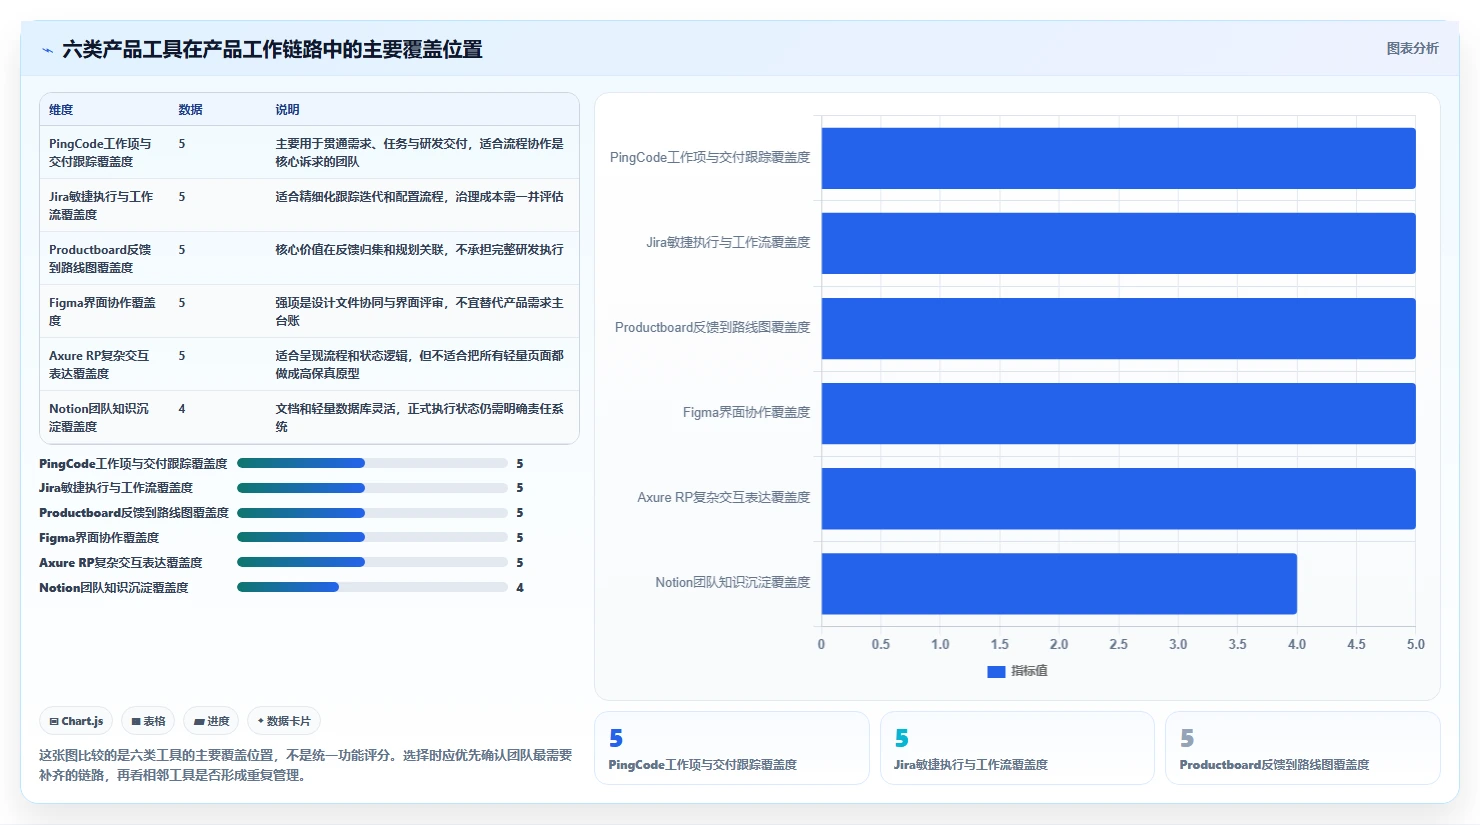Viewport: 1480px width, 825px height.
Task: Click the 维度 column header
Action: [61, 110]
